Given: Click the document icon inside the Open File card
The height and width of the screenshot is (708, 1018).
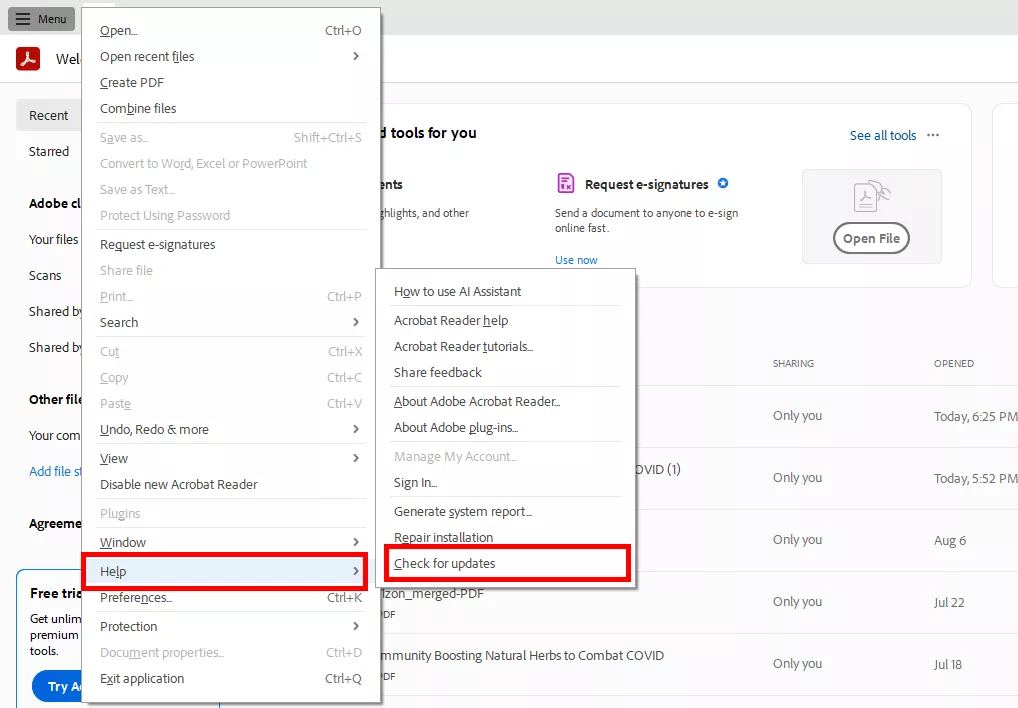Looking at the screenshot, I should pos(871,196).
